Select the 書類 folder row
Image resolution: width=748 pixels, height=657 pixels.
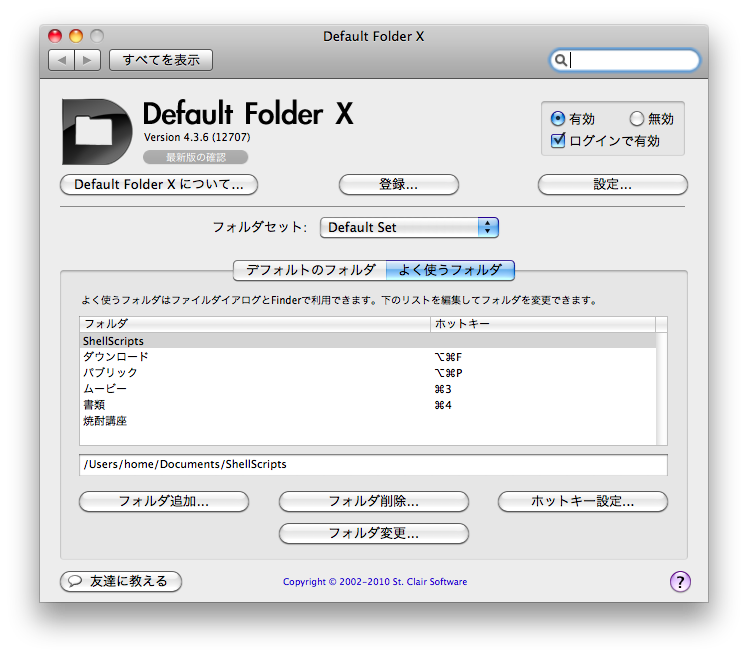[x=368, y=405]
